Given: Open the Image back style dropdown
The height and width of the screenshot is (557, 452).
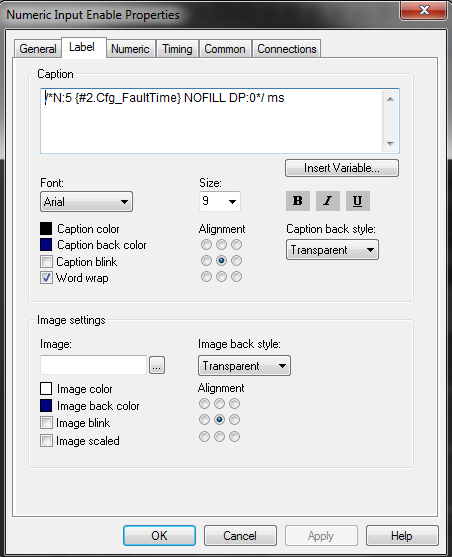Looking at the screenshot, I should [x=244, y=366].
